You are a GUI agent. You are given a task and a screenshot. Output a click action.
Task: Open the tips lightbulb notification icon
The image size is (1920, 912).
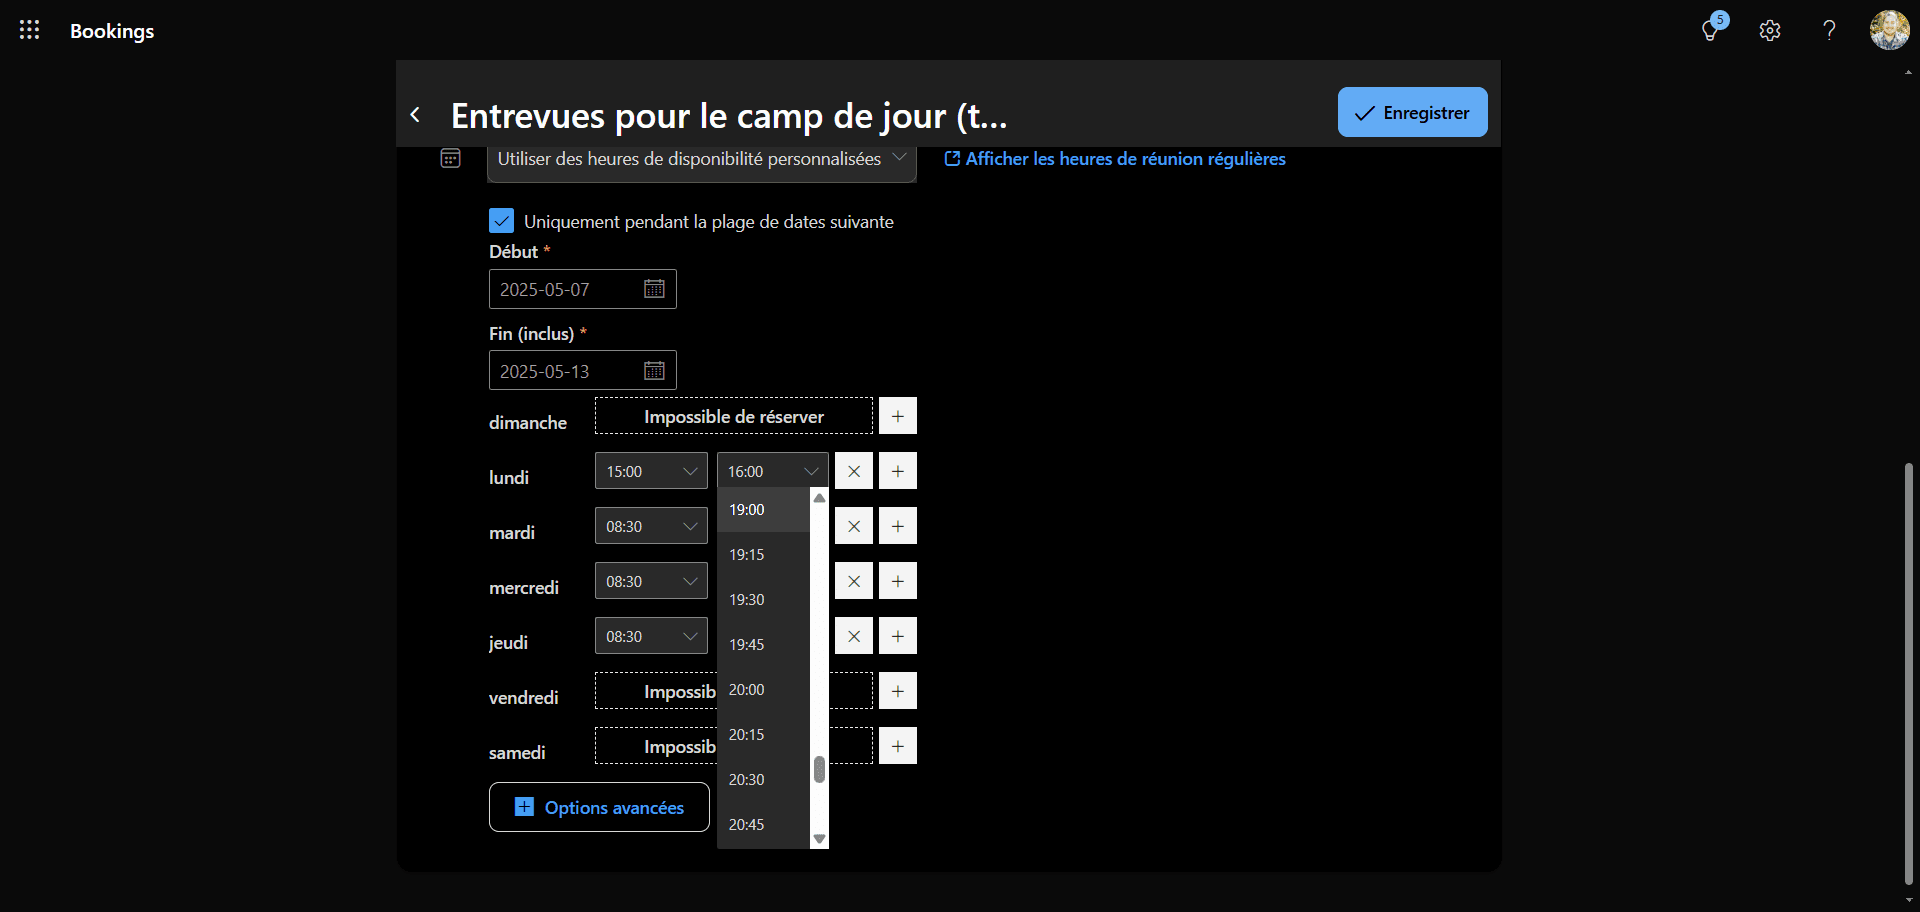click(x=1711, y=30)
